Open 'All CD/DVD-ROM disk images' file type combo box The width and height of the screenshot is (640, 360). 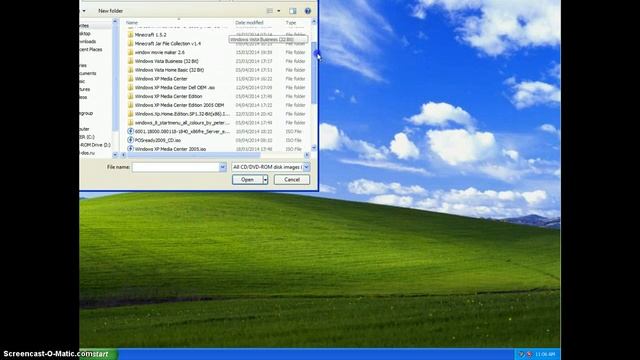[x=271, y=167]
